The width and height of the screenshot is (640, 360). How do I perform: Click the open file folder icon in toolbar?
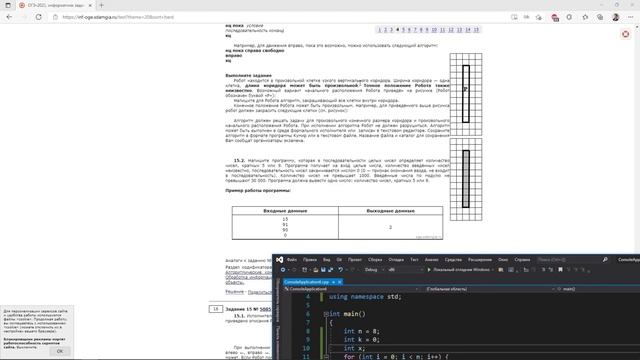click(x=316, y=270)
